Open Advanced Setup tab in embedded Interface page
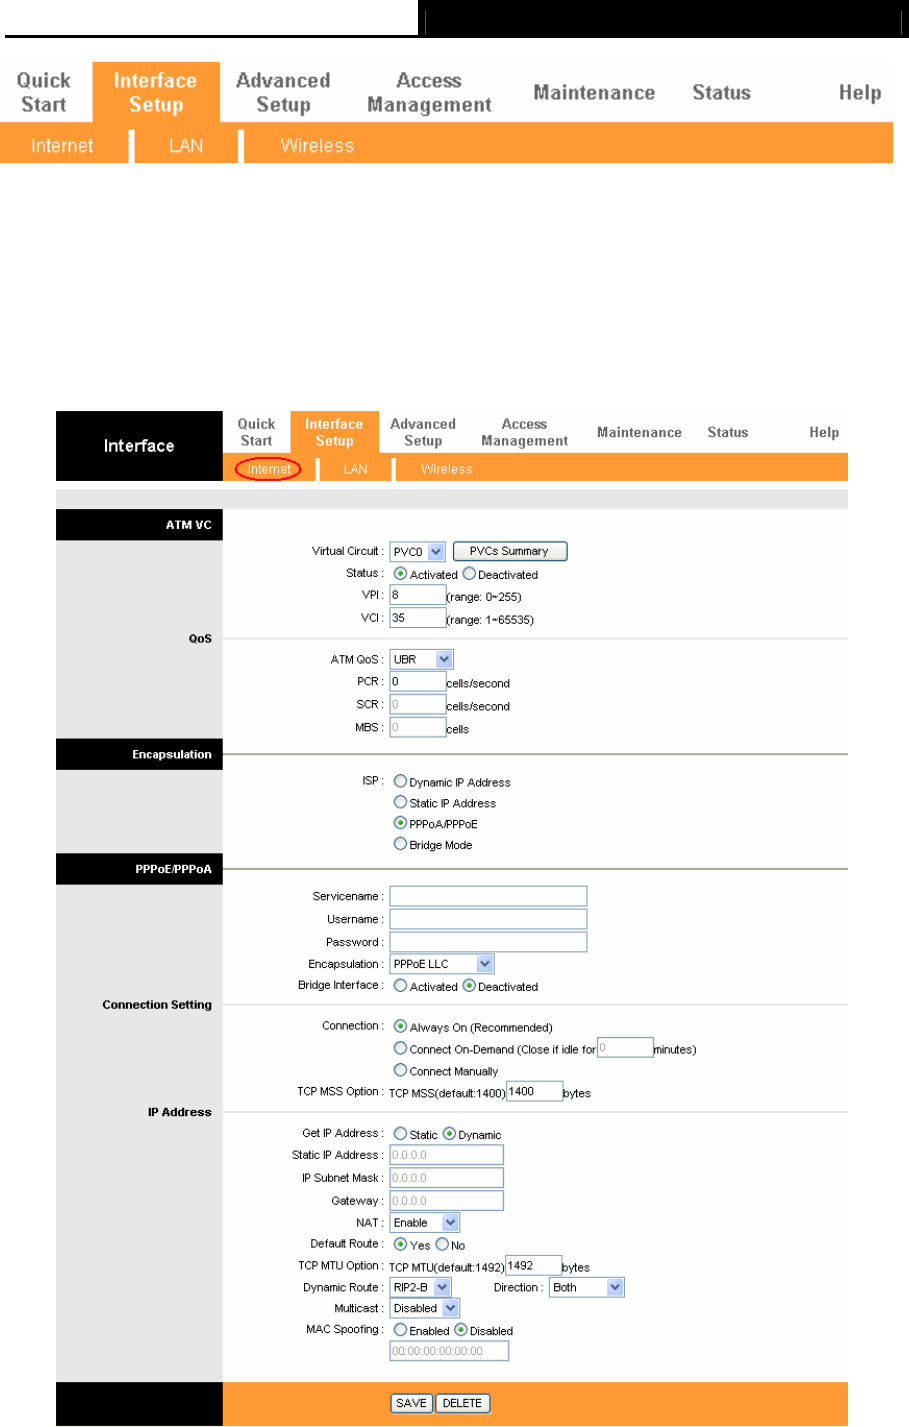The image size is (909, 1427). coord(423,432)
